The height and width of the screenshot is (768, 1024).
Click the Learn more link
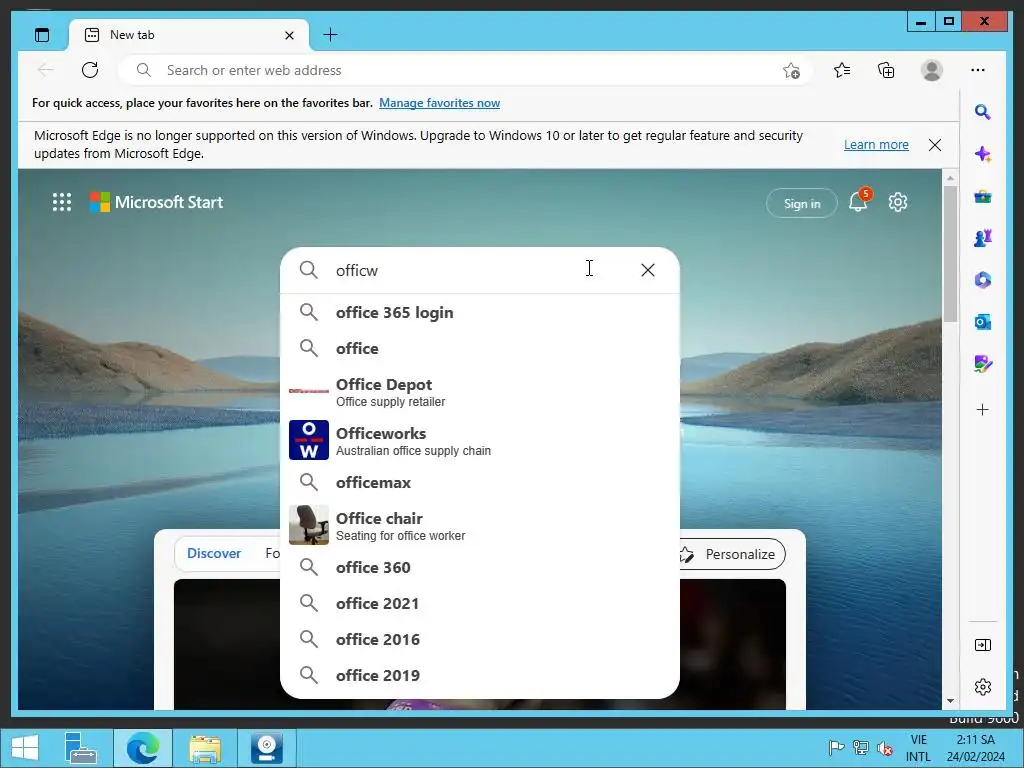876,145
